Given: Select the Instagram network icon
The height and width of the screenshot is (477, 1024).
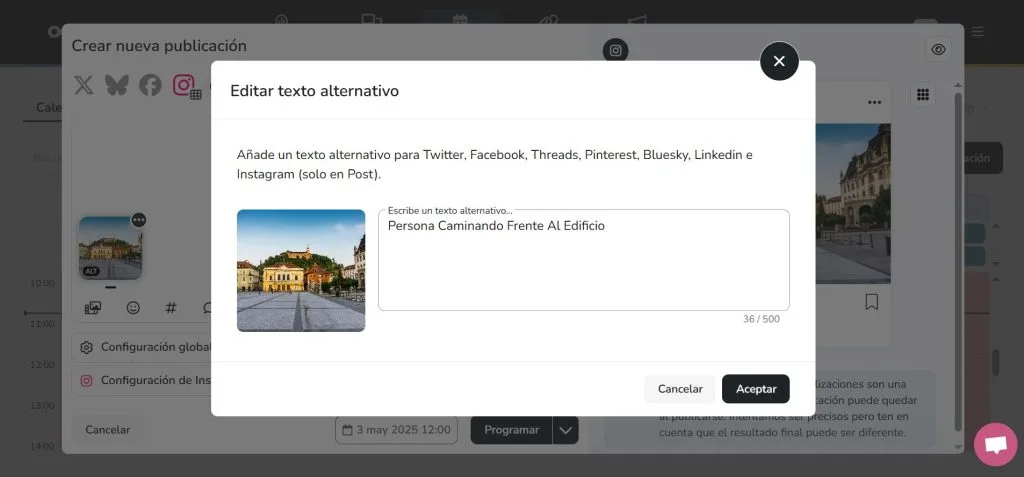Looking at the screenshot, I should (184, 85).
